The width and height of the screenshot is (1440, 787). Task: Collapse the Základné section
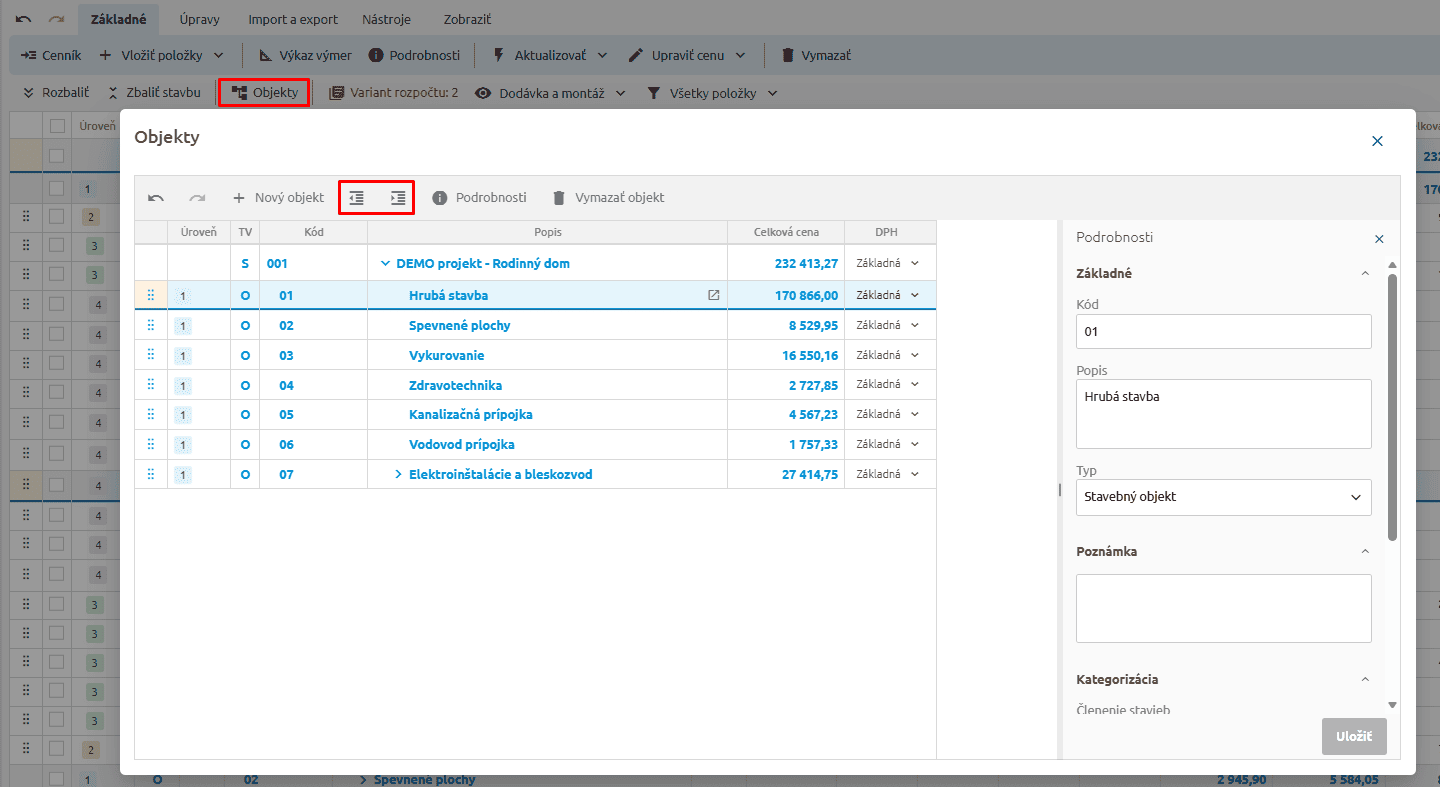[x=1365, y=273]
